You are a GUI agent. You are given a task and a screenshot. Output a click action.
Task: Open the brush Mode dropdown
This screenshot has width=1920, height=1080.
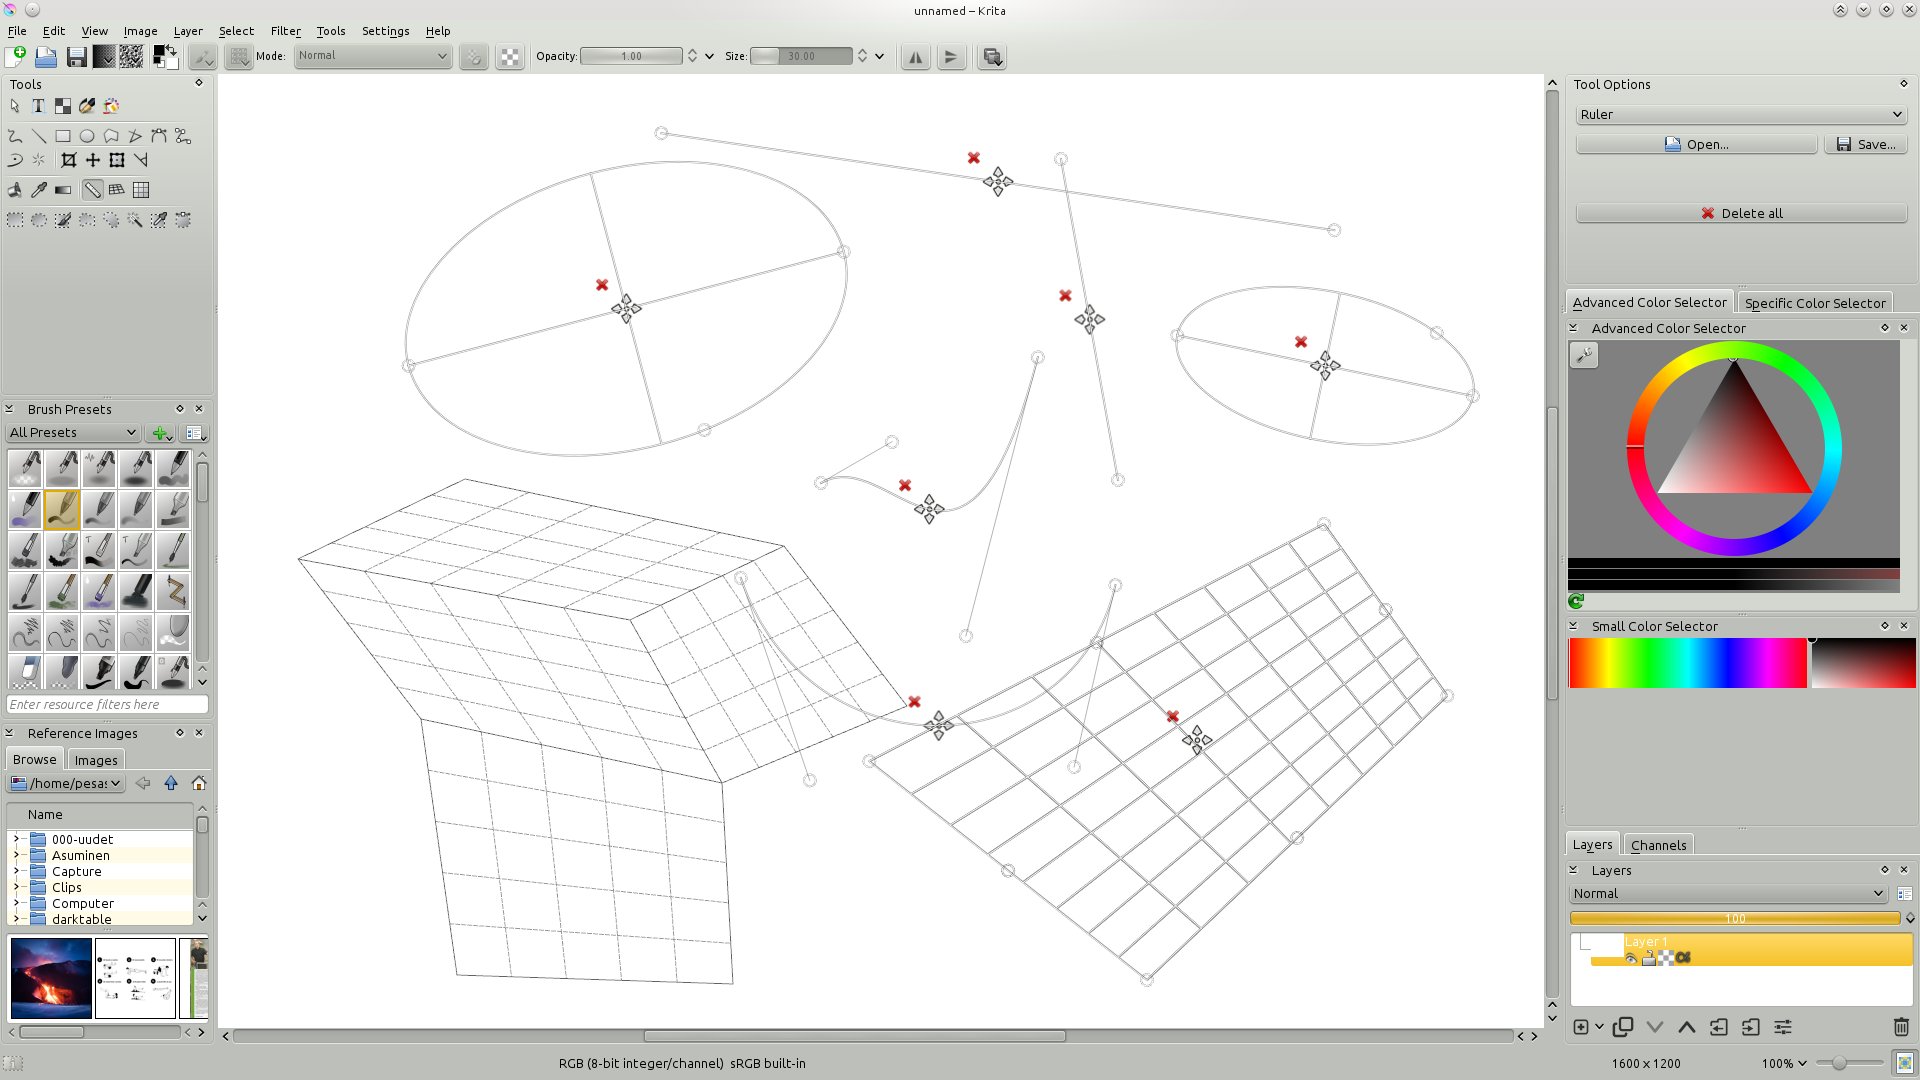coord(372,56)
